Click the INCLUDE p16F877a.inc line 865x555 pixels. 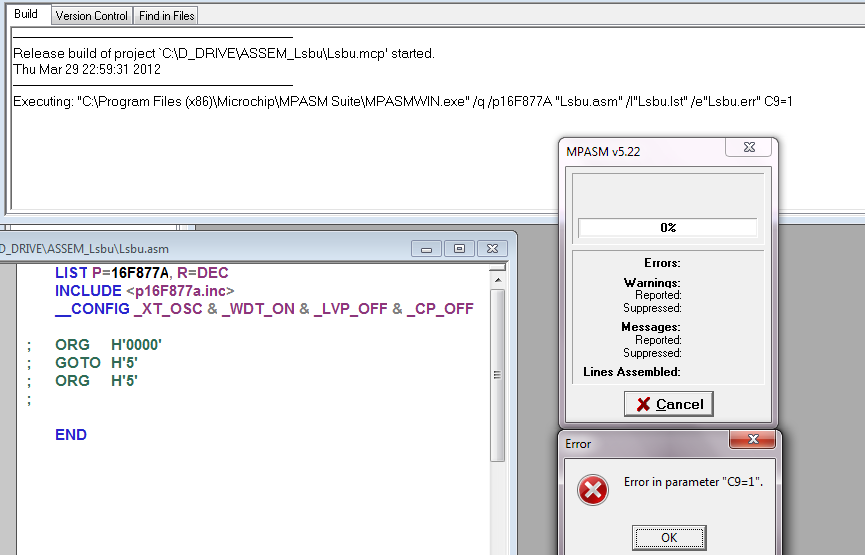point(145,291)
